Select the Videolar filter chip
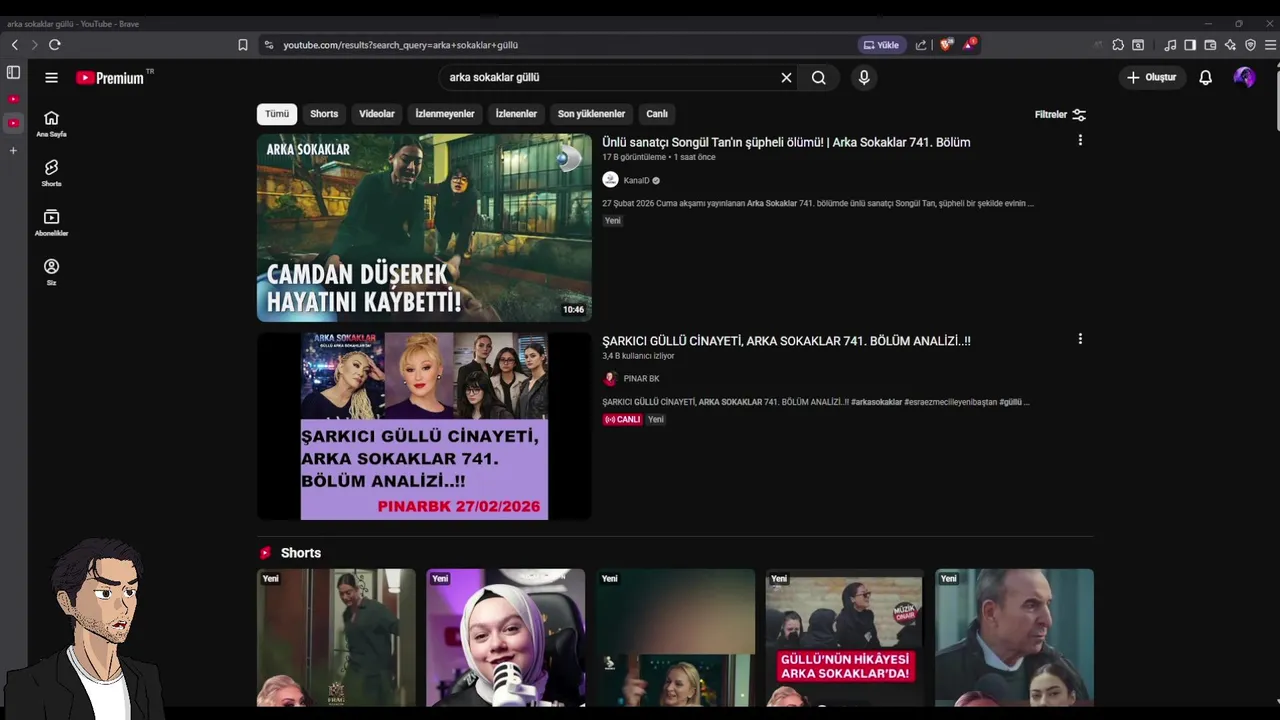 tap(377, 114)
